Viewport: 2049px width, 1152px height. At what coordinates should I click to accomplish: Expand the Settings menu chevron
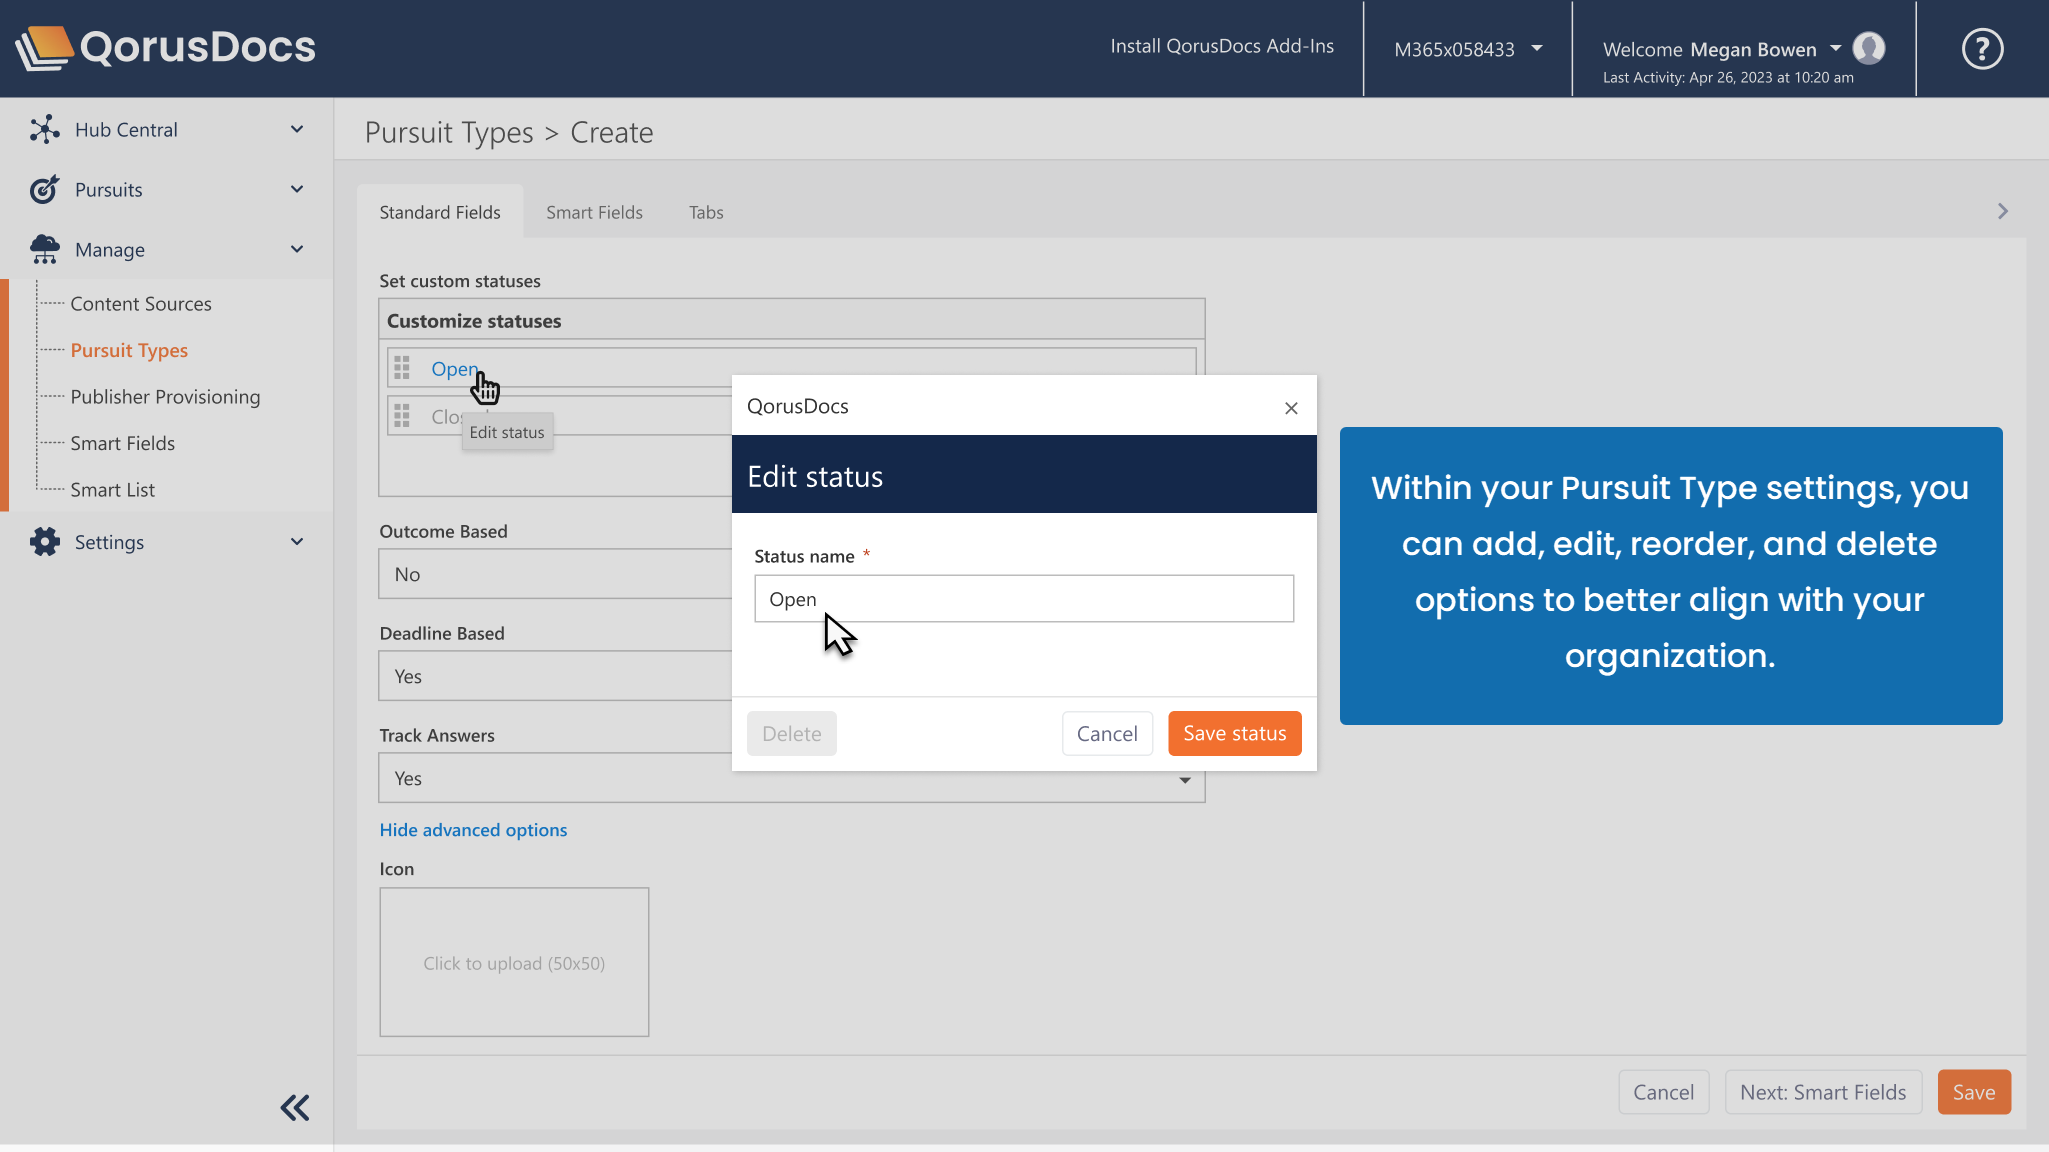pos(297,541)
